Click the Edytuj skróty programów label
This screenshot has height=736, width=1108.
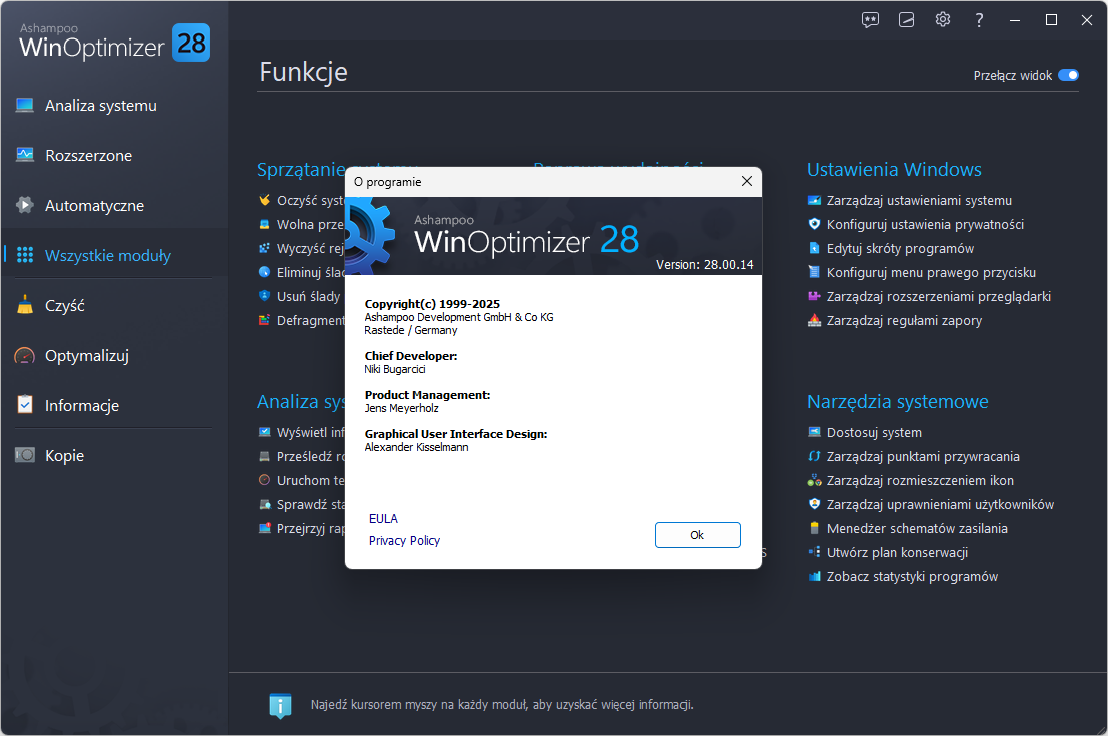click(x=900, y=249)
